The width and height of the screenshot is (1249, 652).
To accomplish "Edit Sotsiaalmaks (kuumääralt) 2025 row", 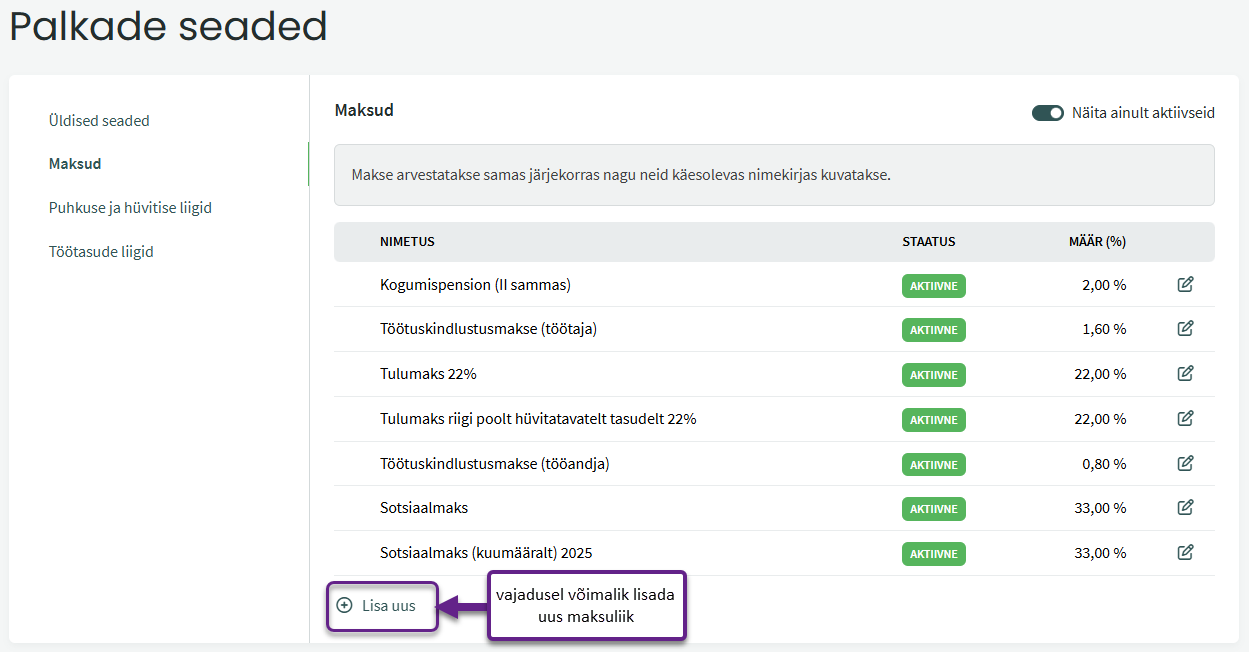I will click(1185, 553).
